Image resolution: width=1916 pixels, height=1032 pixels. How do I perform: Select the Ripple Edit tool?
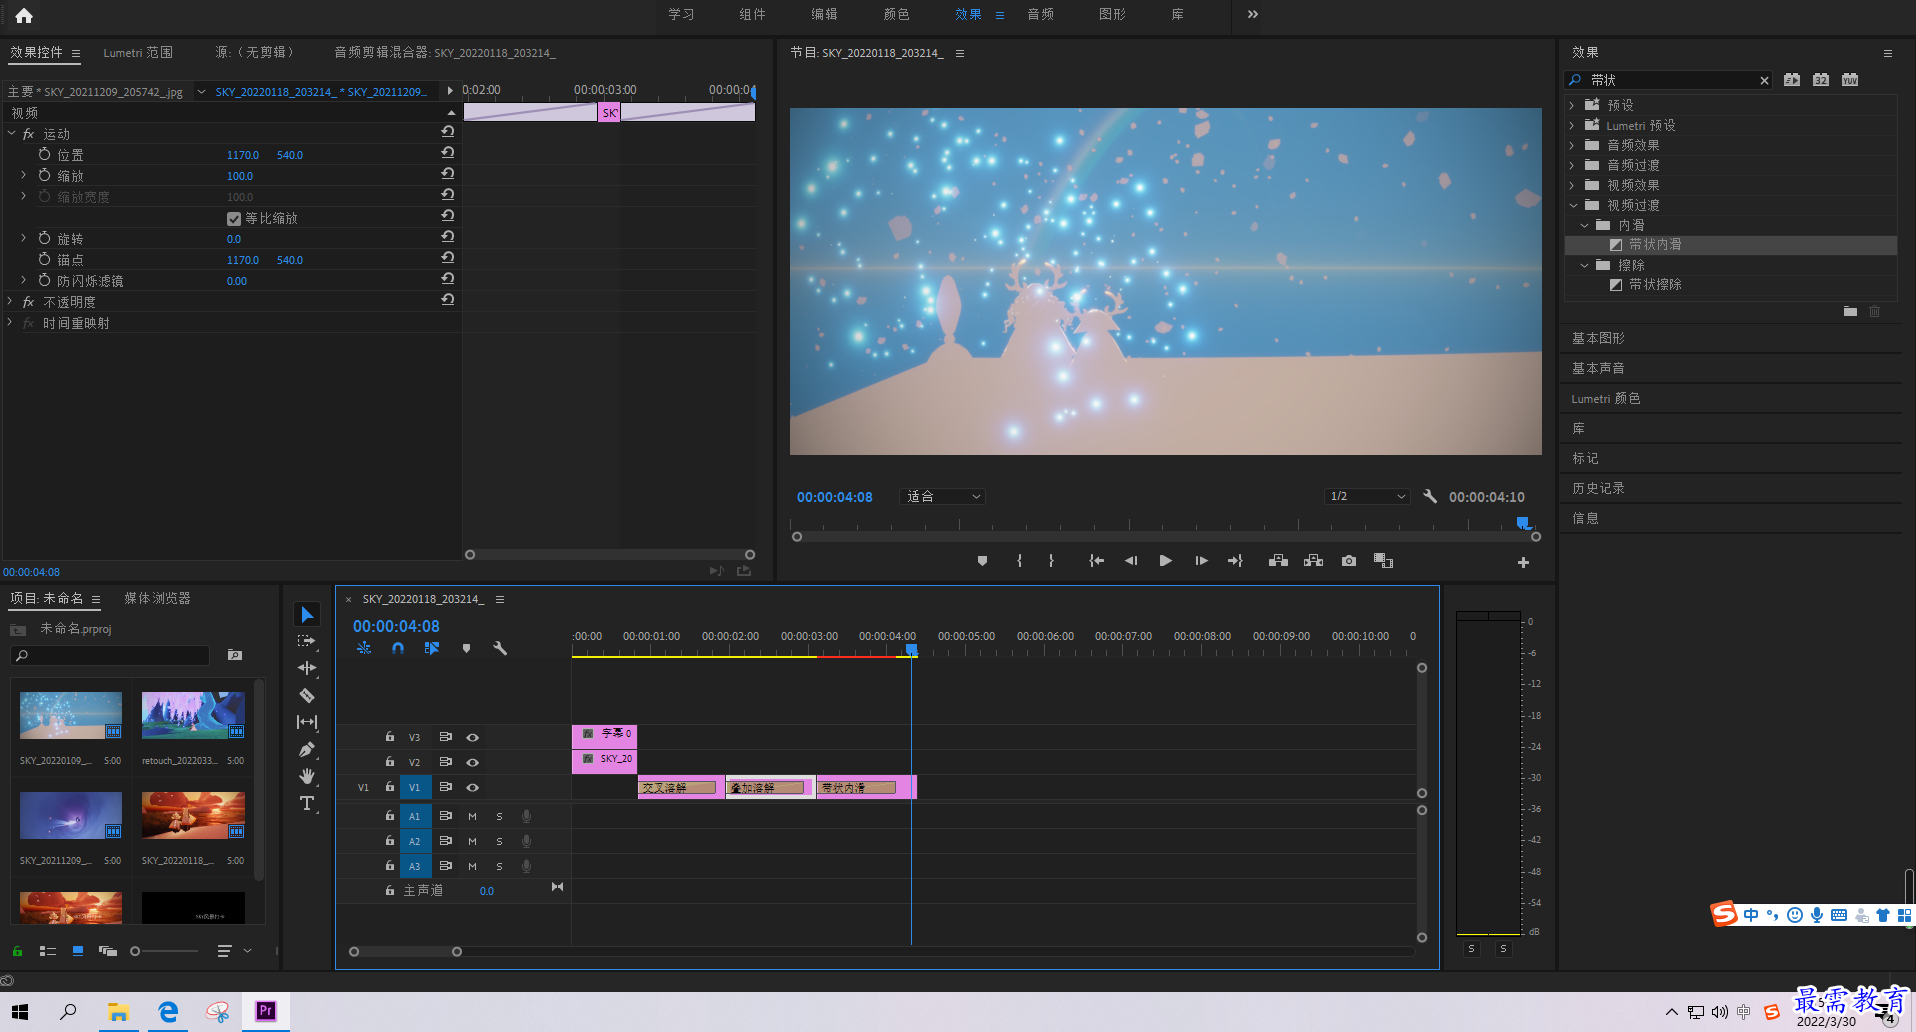(307, 668)
